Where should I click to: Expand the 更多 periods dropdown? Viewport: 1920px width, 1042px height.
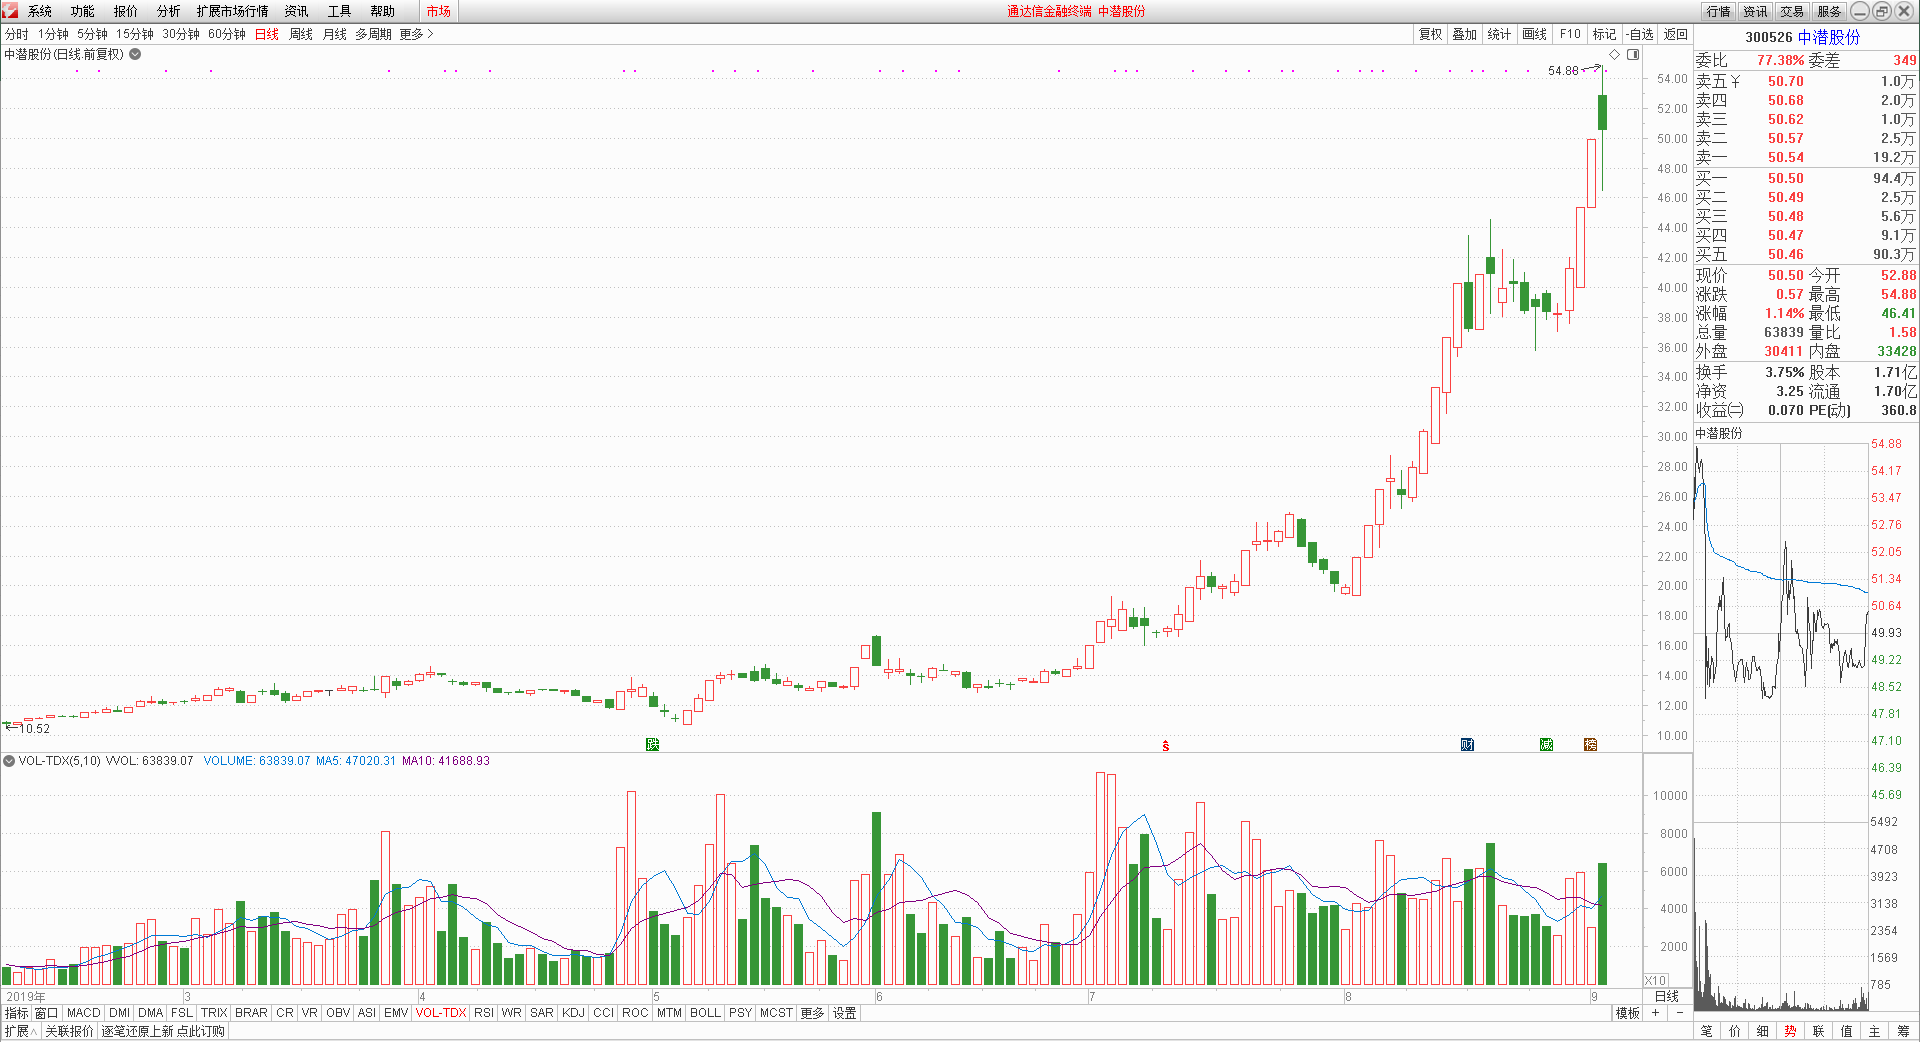click(x=416, y=34)
